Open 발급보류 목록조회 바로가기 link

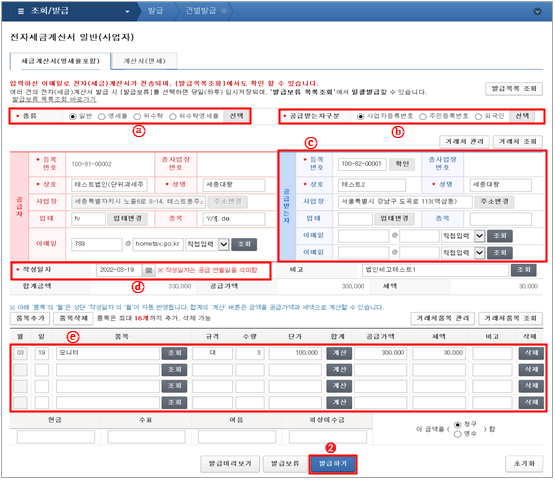coord(54,99)
